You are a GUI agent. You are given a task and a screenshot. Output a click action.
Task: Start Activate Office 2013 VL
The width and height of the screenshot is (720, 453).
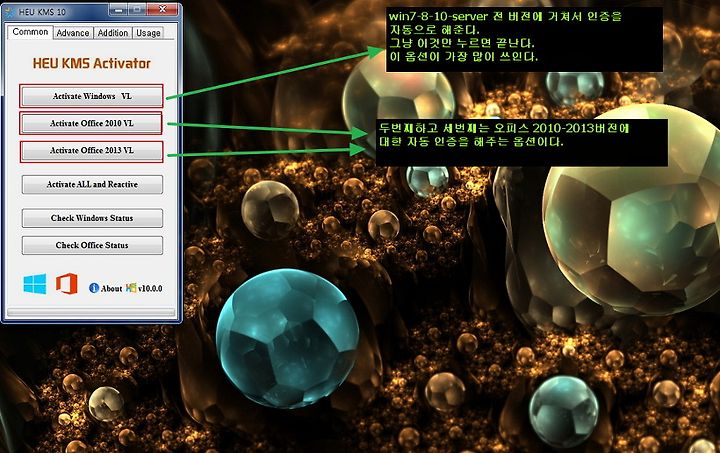click(x=92, y=151)
